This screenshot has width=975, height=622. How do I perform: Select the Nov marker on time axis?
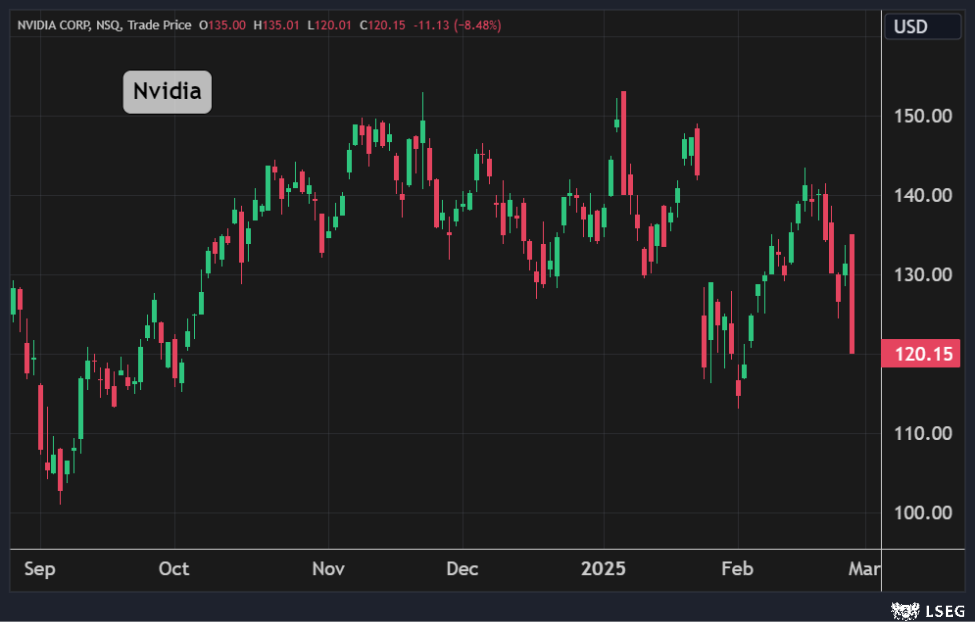pos(328,569)
